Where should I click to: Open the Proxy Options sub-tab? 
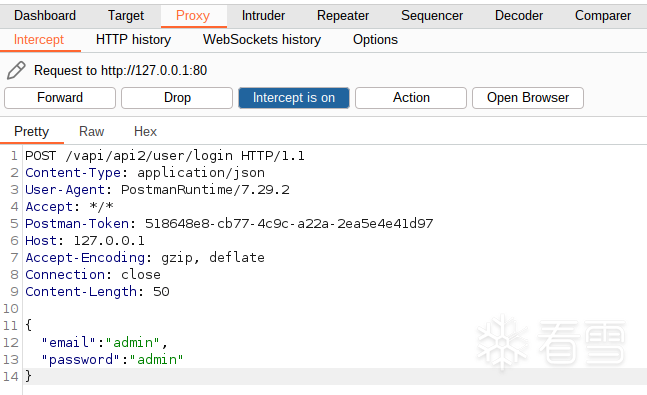[375, 40]
